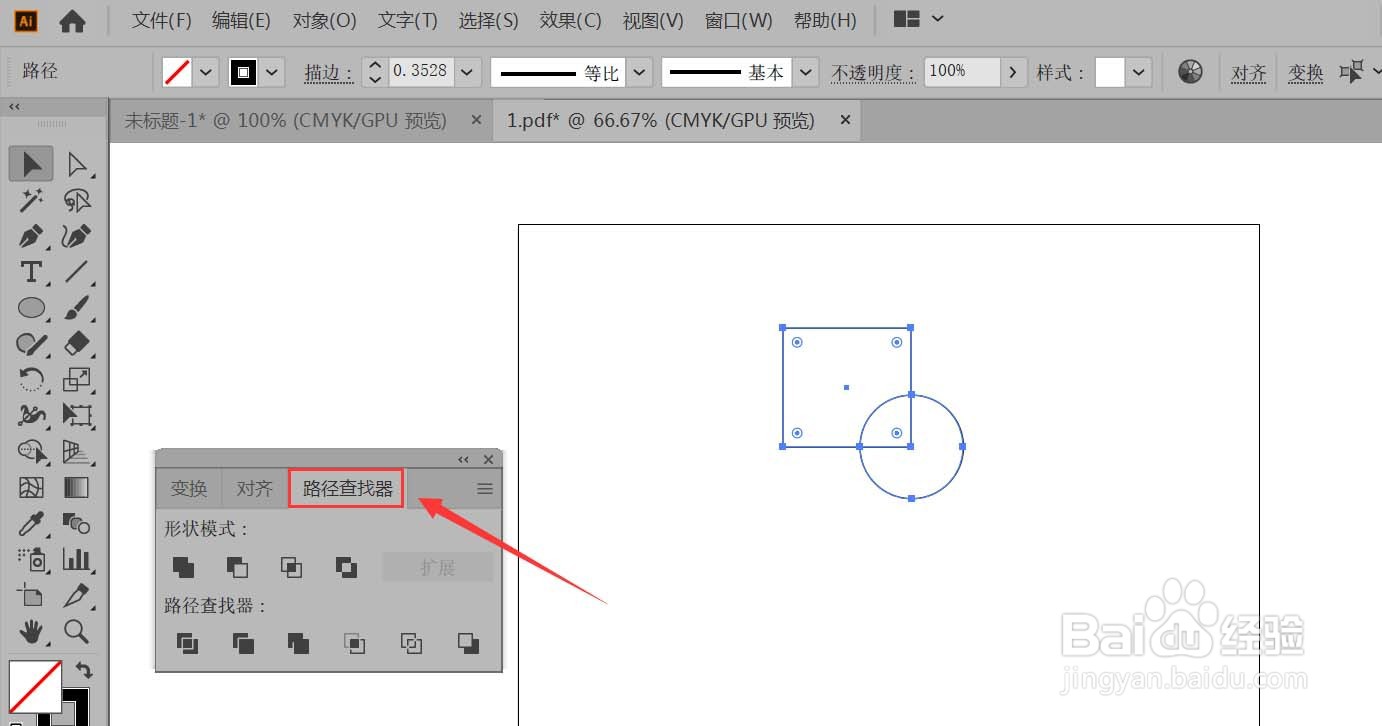Screen dimensions: 1382x726
Task: Select the Blend tool
Action: coord(77,523)
